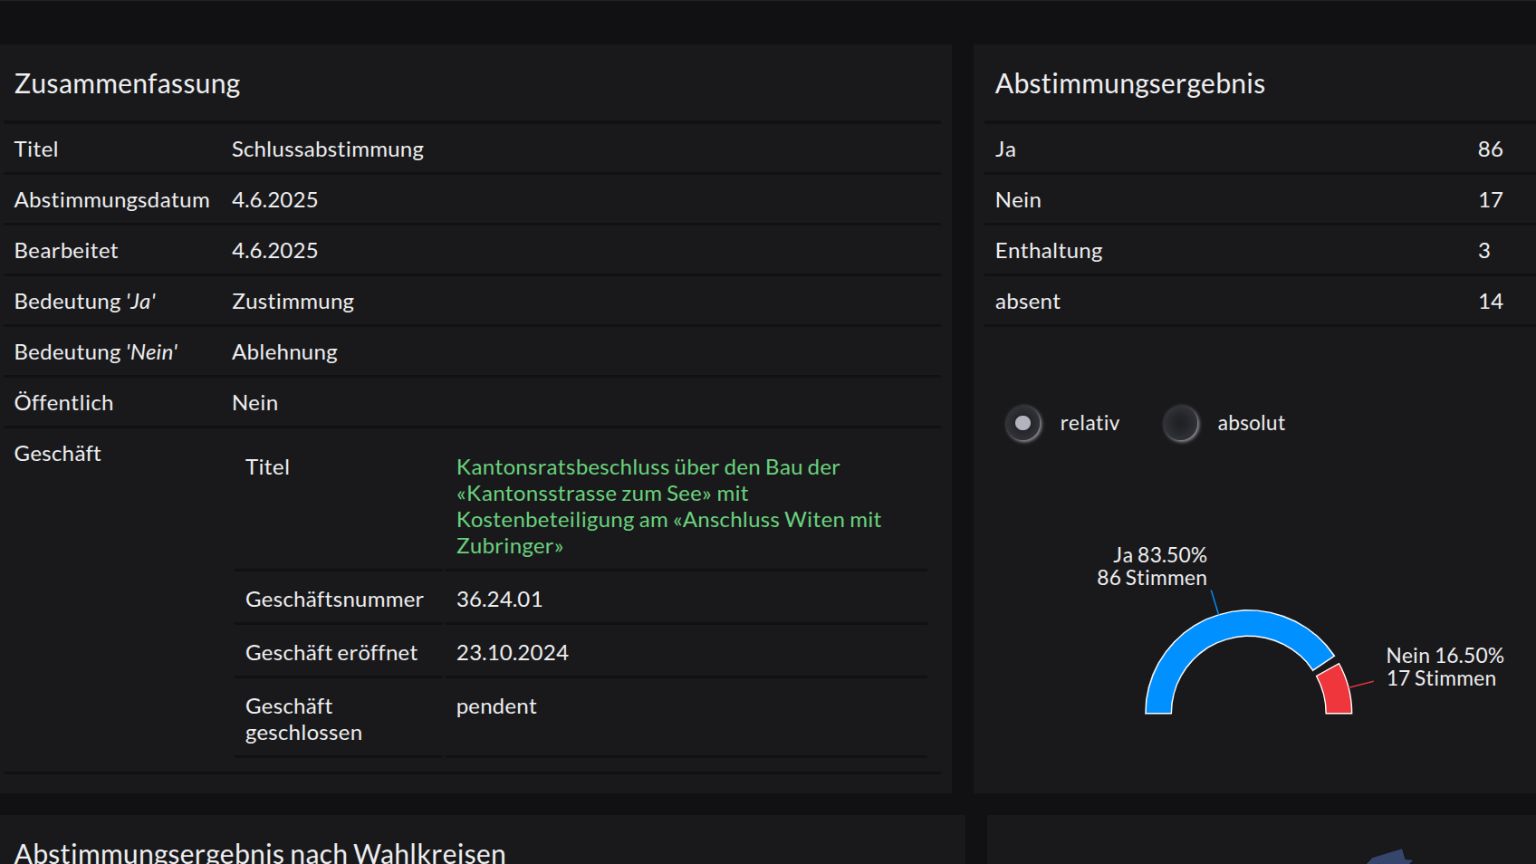Image resolution: width=1536 pixels, height=864 pixels.
Task: Open the Kantonsratsbeschluss Kantonsstrasse zum See link
Action: 668,506
